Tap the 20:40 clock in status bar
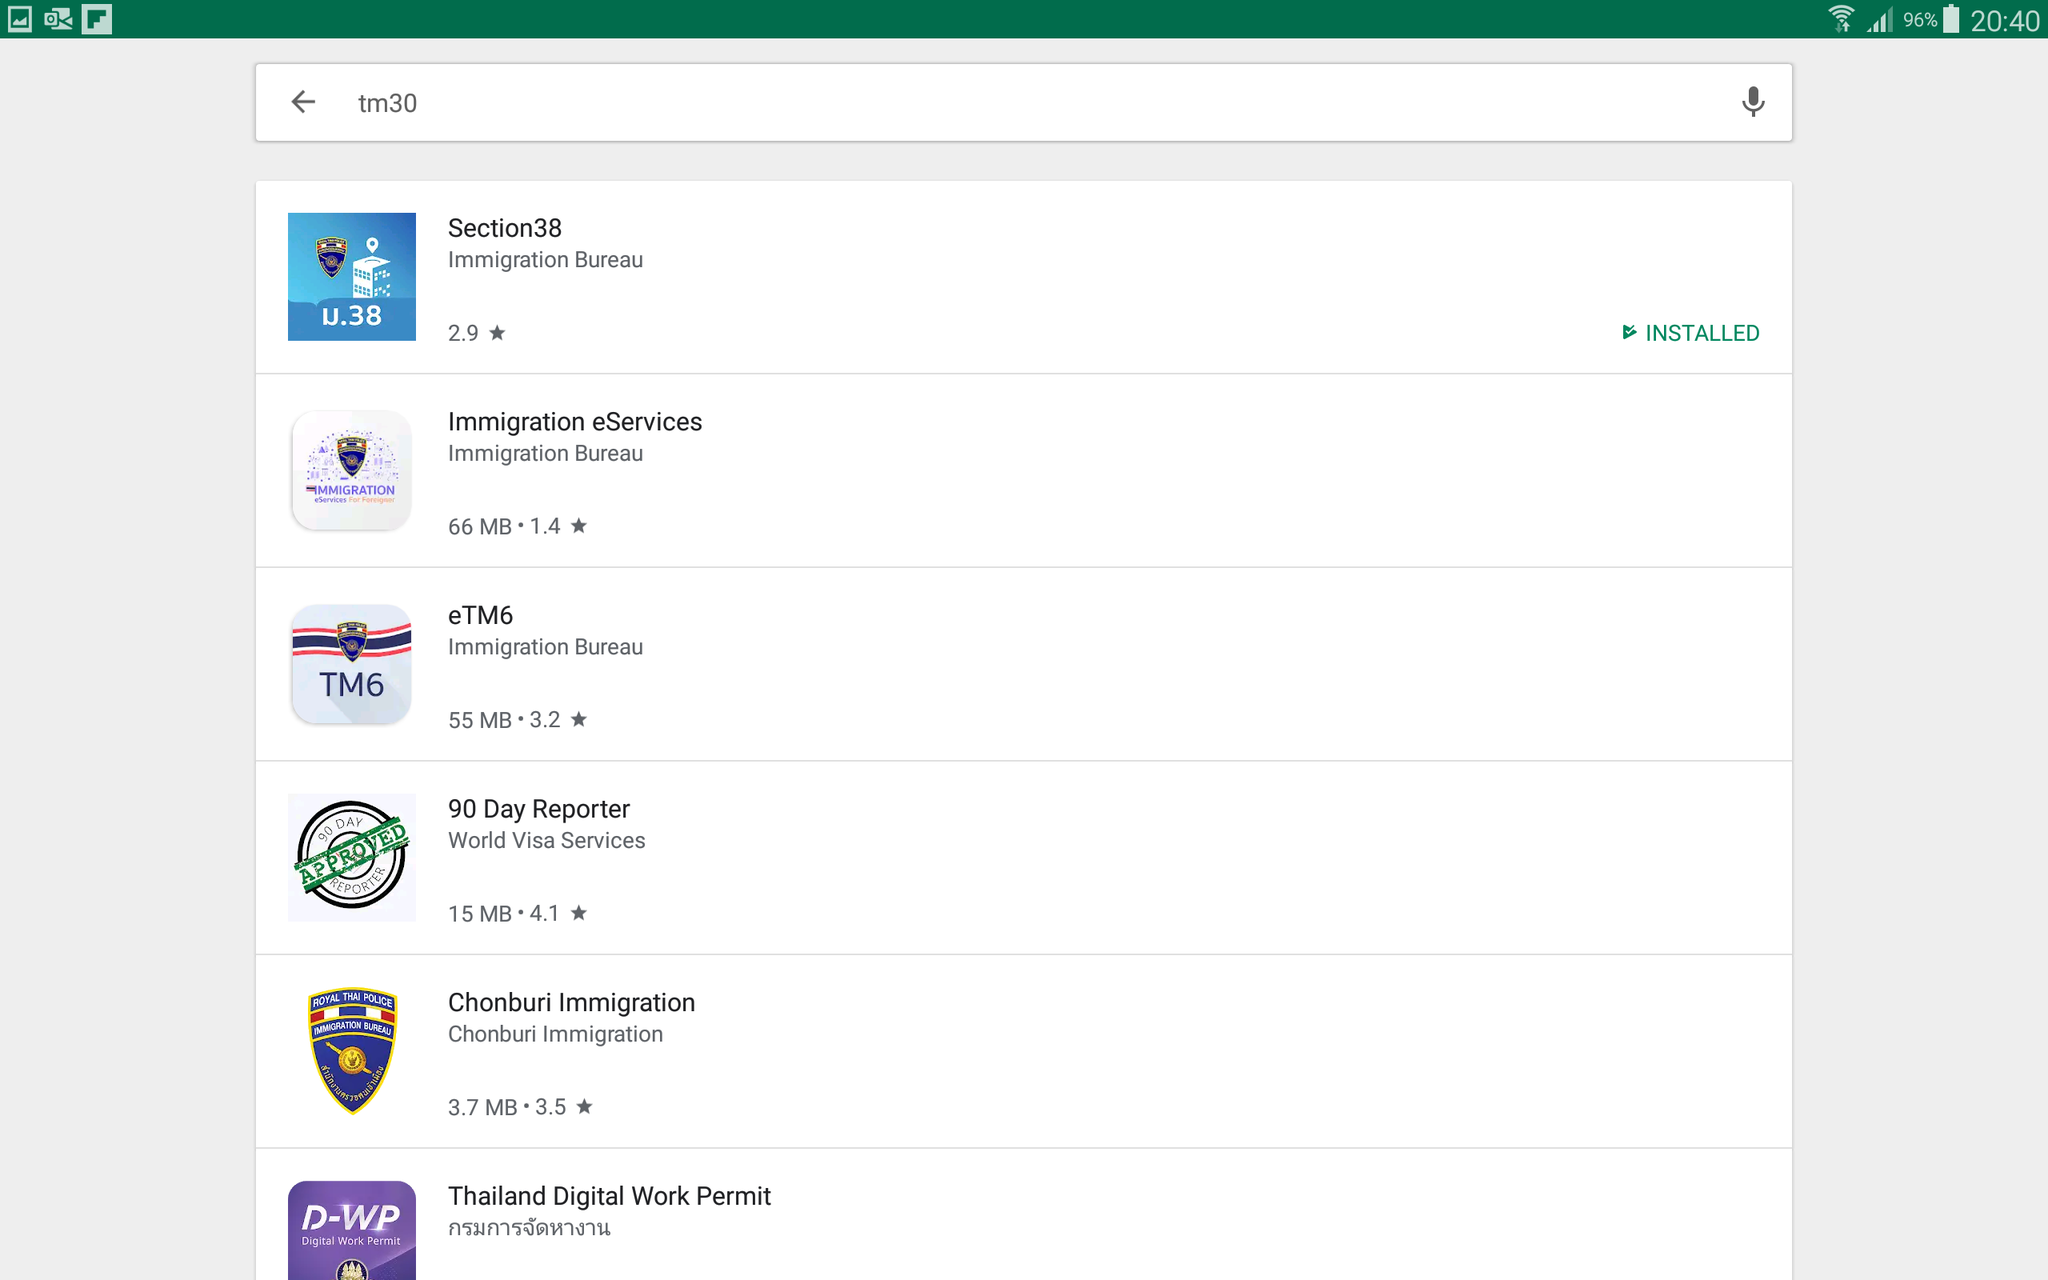 (x=2004, y=20)
